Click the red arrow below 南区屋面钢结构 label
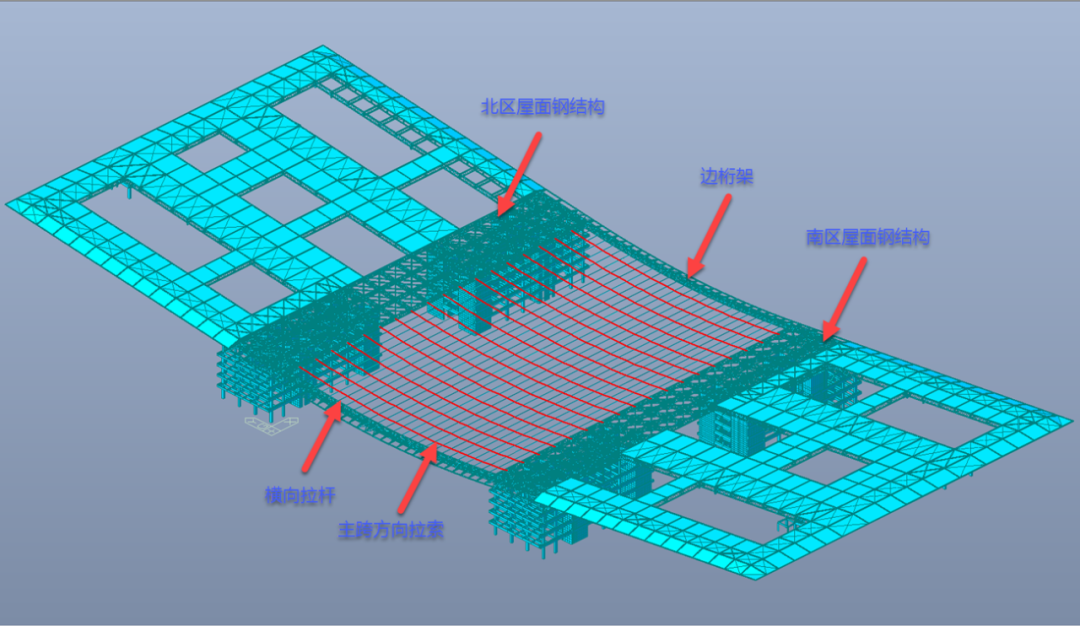This screenshot has width=1080, height=626. click(x=841, y=298)
